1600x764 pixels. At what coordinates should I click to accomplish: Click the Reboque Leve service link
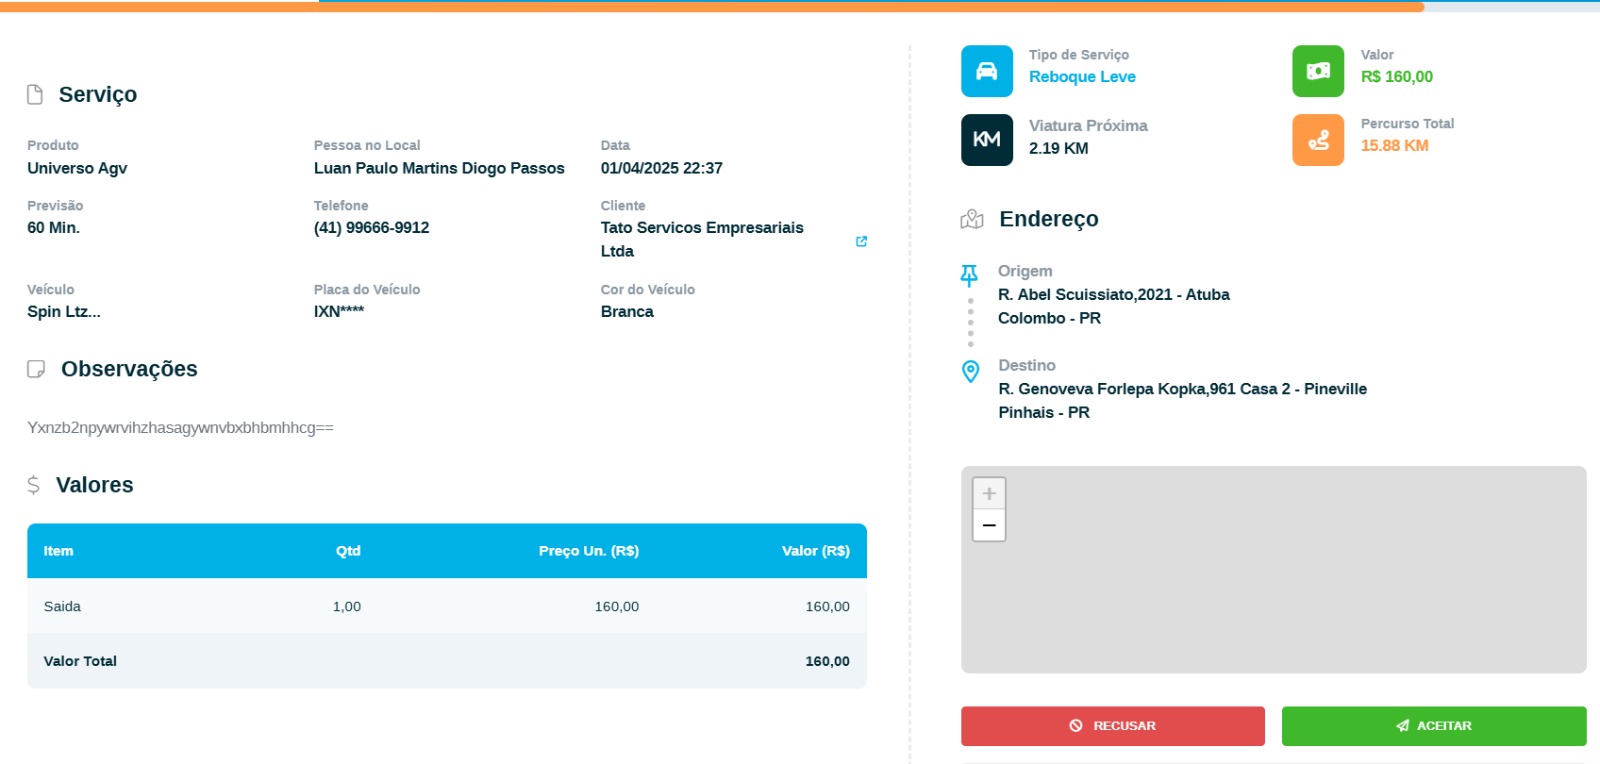(1082, 77)
